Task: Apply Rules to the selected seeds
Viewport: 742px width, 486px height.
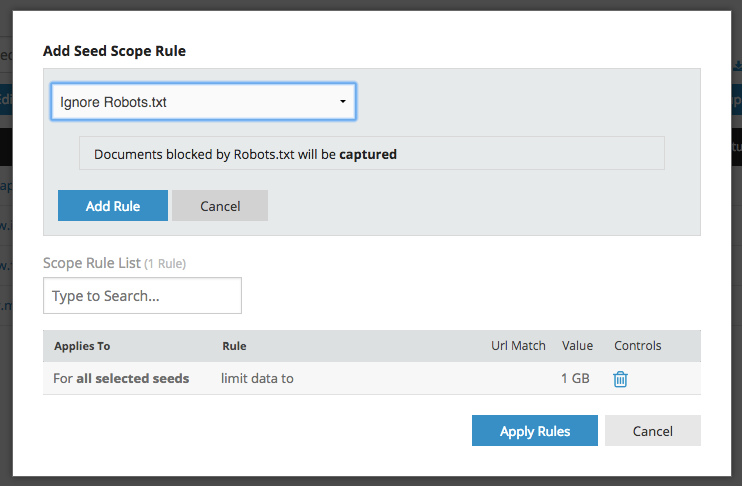Action: 534,431
